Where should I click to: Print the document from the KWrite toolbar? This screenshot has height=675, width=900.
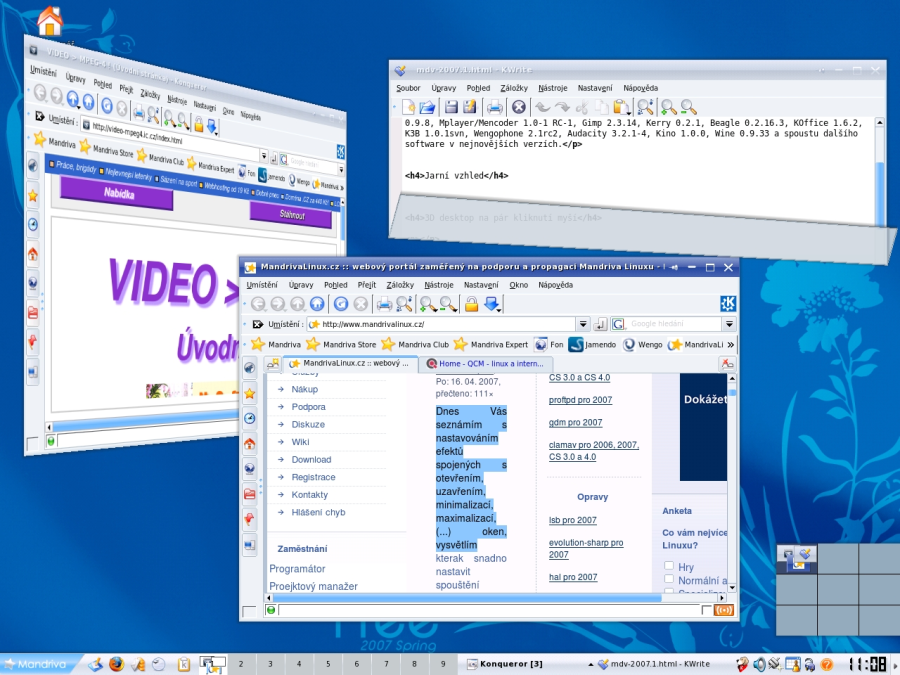point(494,107)
